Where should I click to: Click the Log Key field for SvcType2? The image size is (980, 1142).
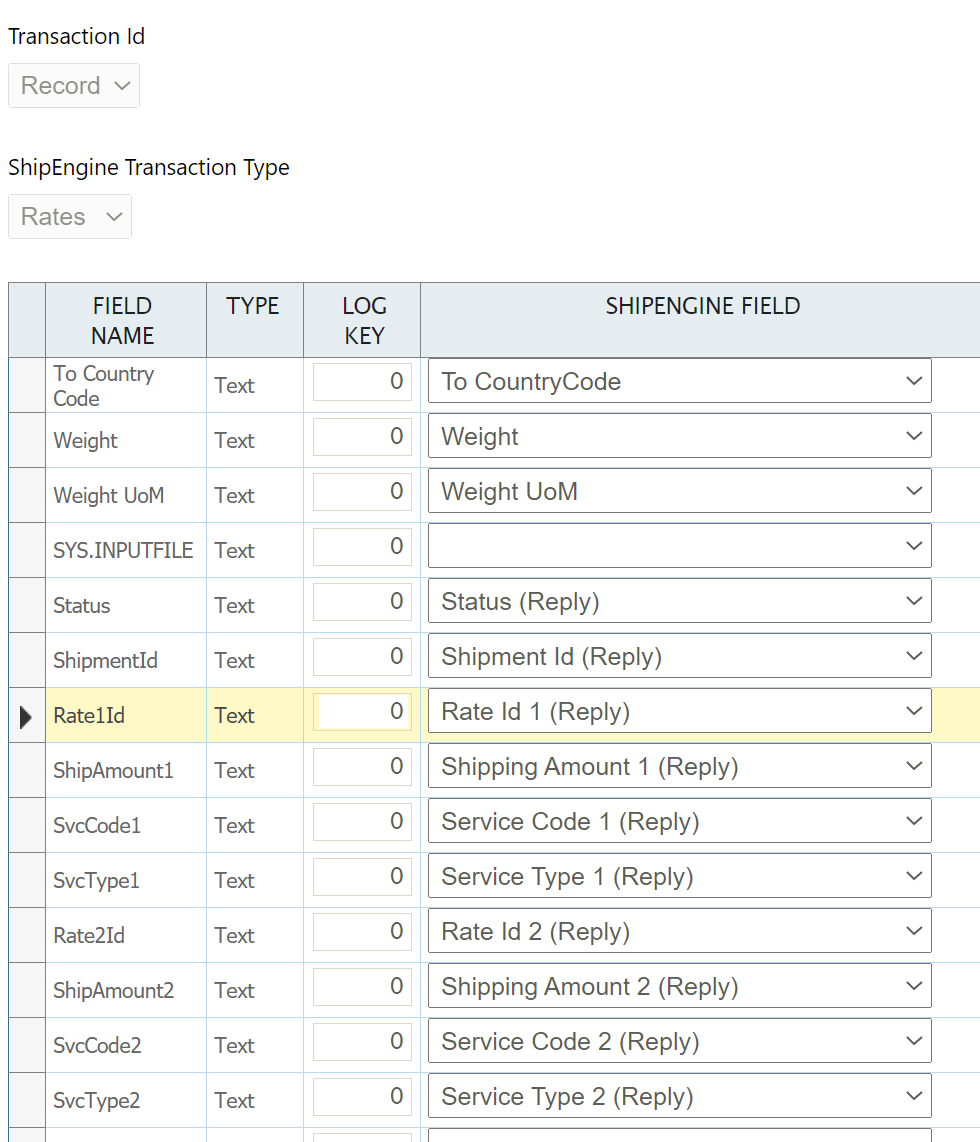[x=362, y=1096]
